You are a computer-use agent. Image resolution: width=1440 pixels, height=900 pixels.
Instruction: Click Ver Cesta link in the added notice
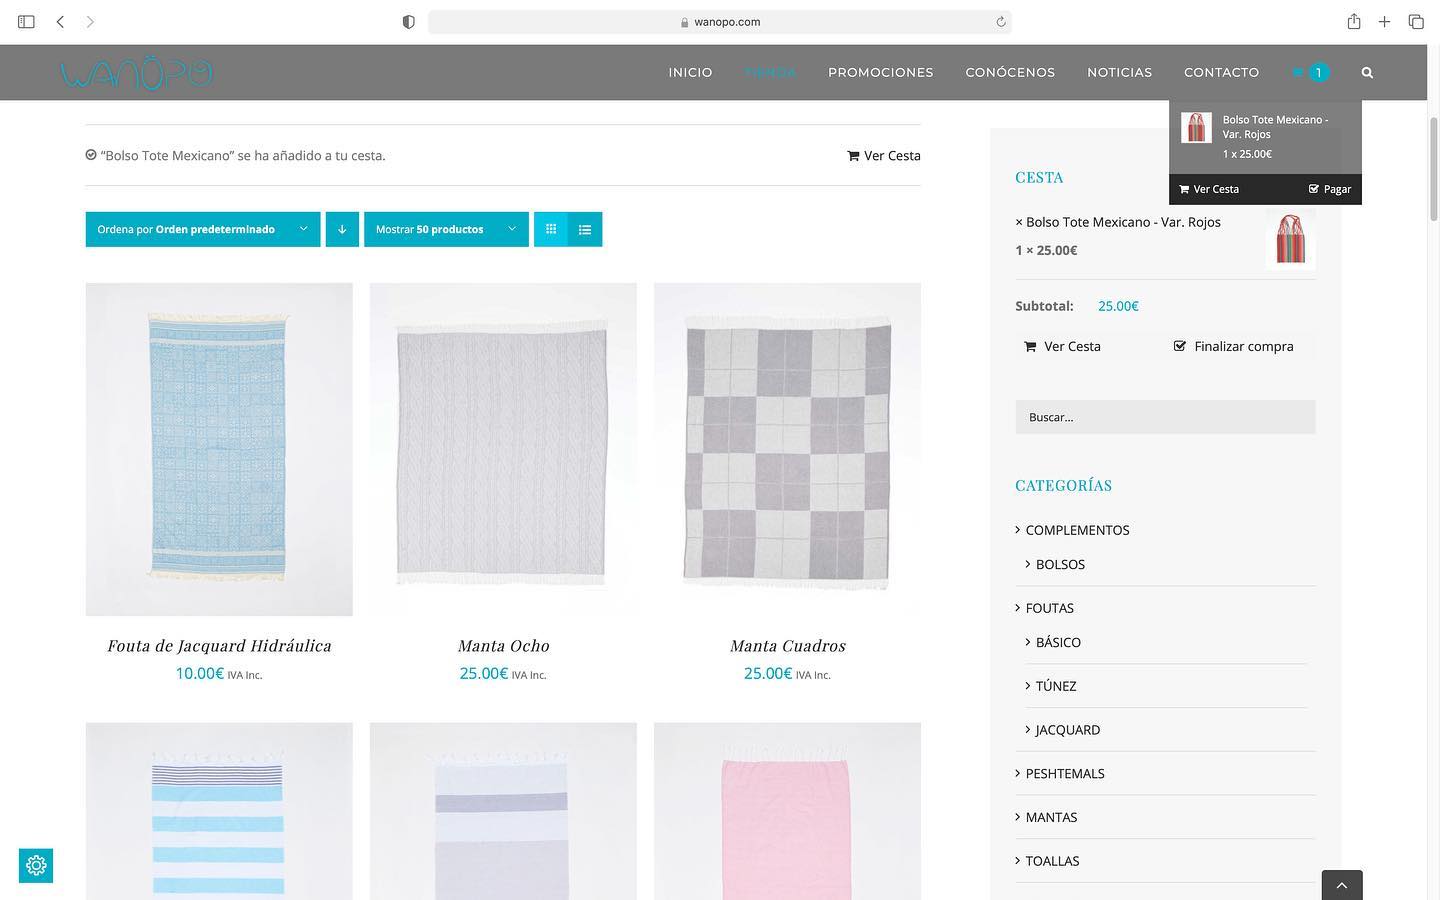point(884,155)
